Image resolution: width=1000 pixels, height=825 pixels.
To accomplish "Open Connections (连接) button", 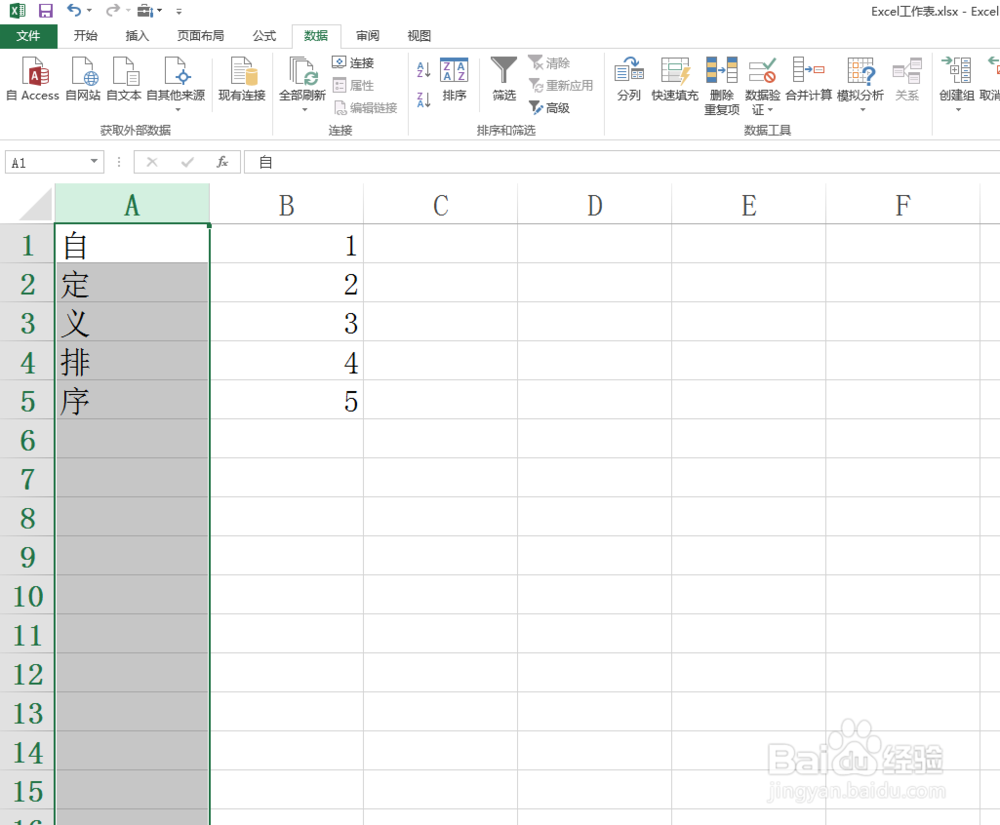I will 353,62.
